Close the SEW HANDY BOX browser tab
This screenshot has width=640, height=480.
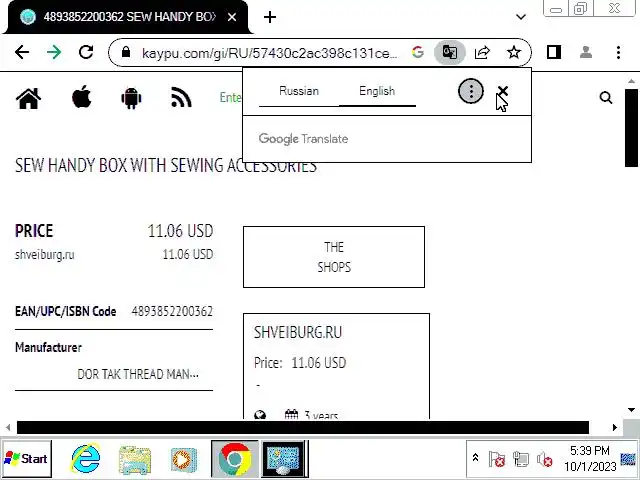[232, 17]
